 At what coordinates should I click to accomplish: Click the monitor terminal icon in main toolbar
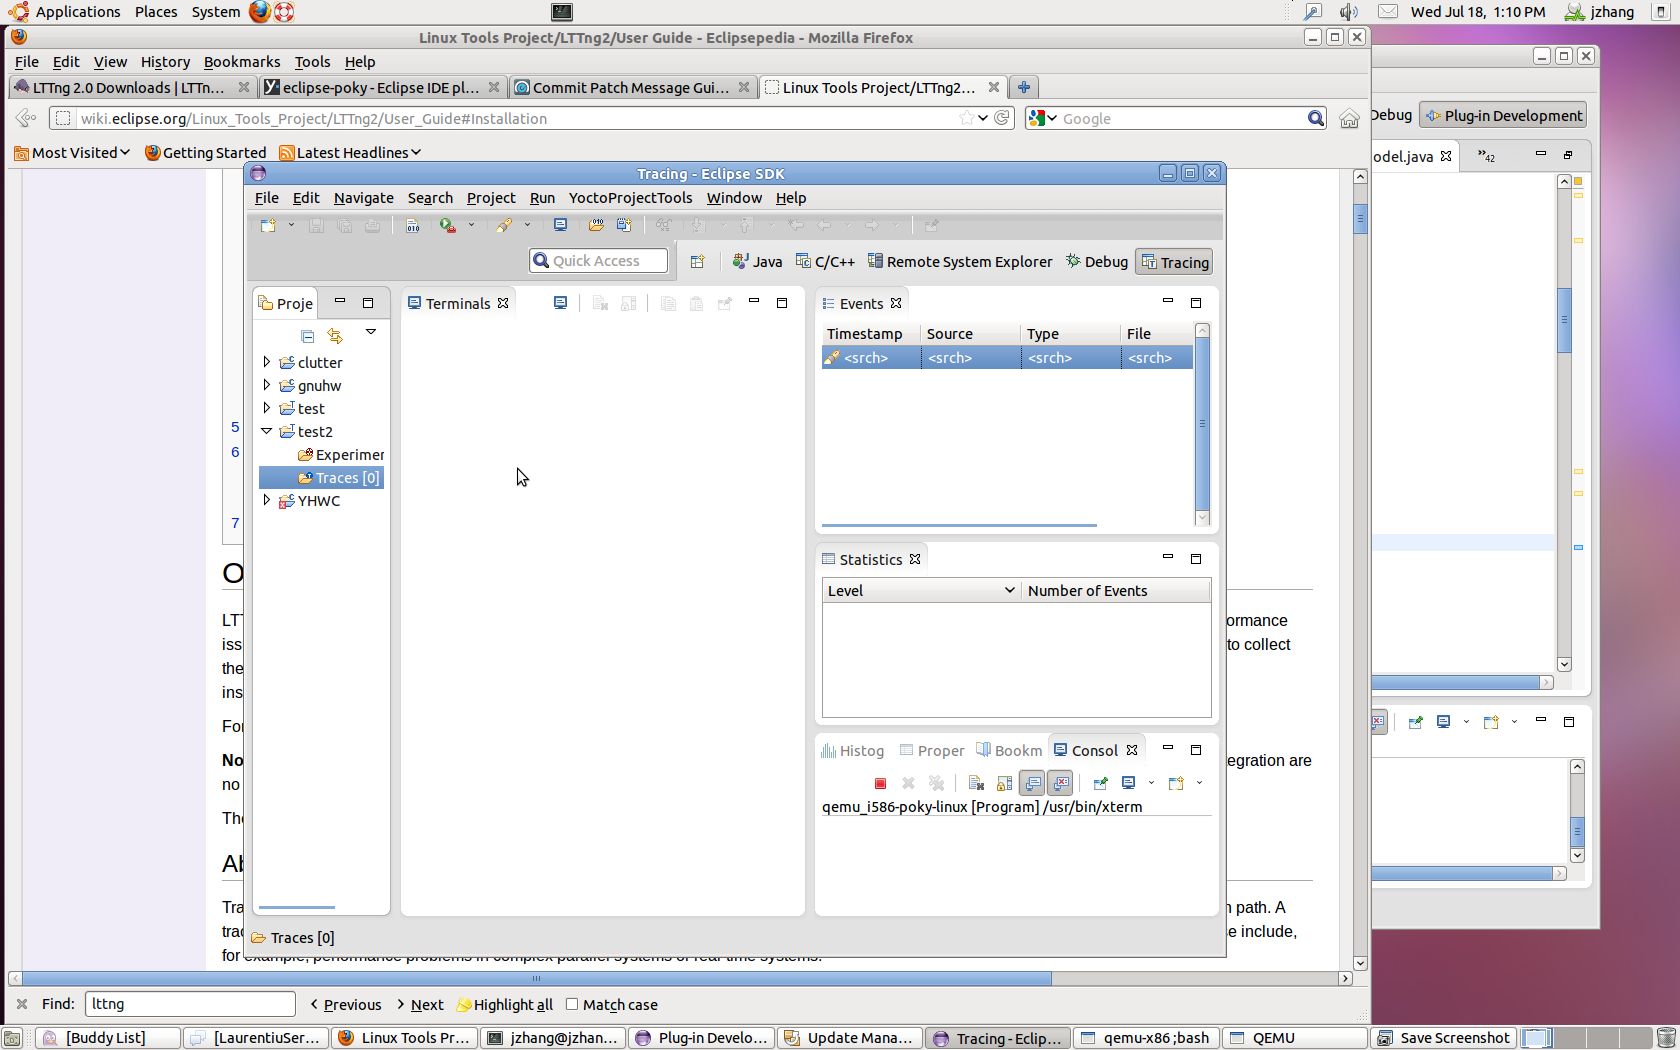(x=560, y=225)
